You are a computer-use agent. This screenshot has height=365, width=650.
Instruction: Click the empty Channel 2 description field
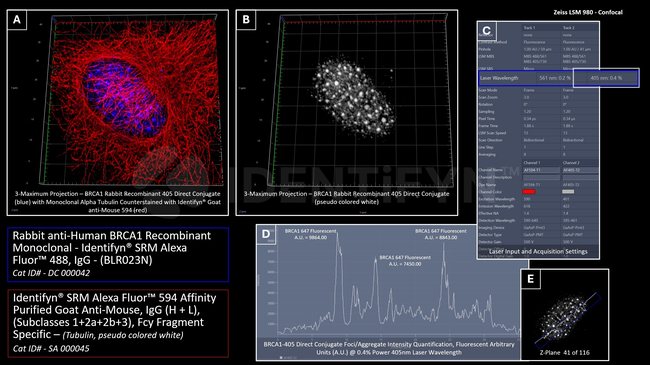click(580, 177)
